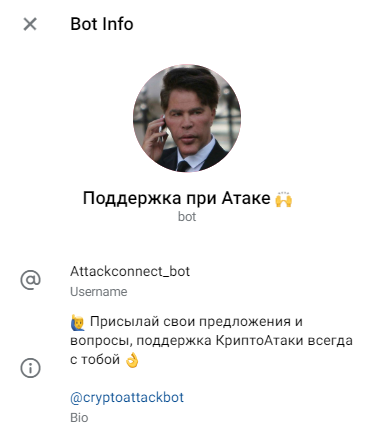The image size is (376, 429).
Task: Click the OK hand emoji in bio
Action: coord(131,360)
